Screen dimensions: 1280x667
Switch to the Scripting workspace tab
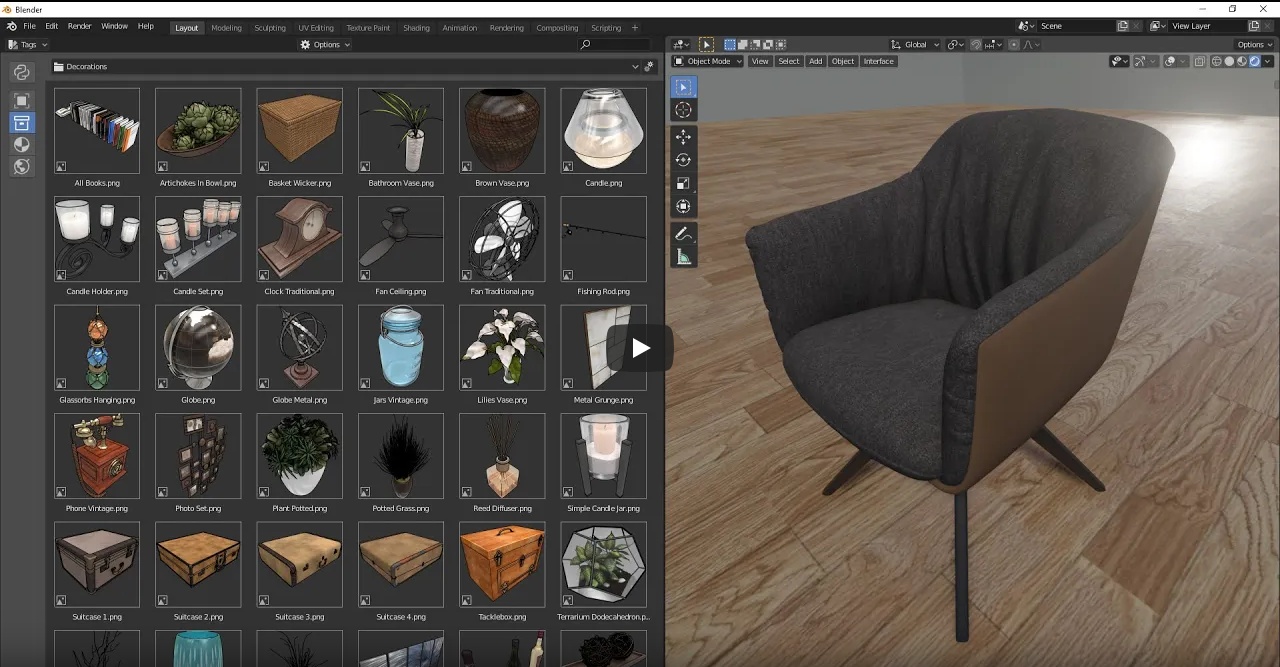606,28
